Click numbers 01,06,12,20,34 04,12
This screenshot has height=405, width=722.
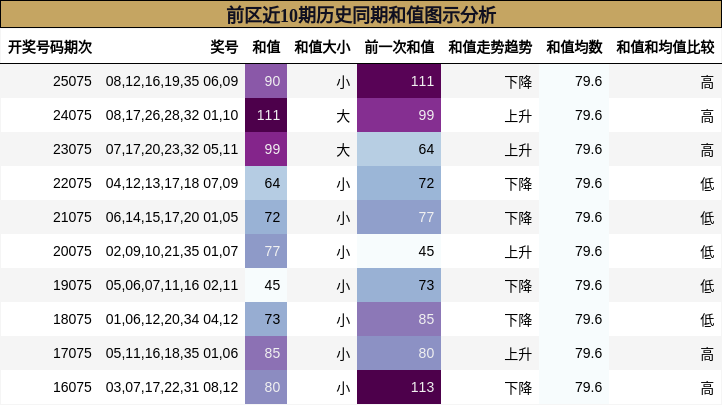[x=172, y=320]
